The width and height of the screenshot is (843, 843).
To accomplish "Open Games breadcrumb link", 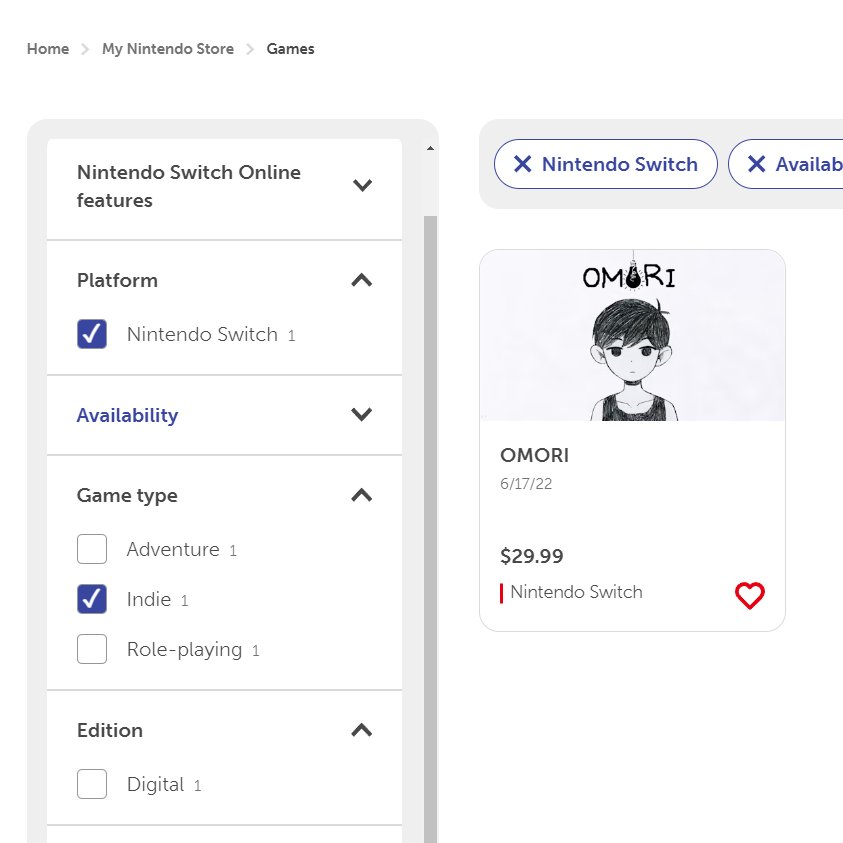I will (290, 49).
